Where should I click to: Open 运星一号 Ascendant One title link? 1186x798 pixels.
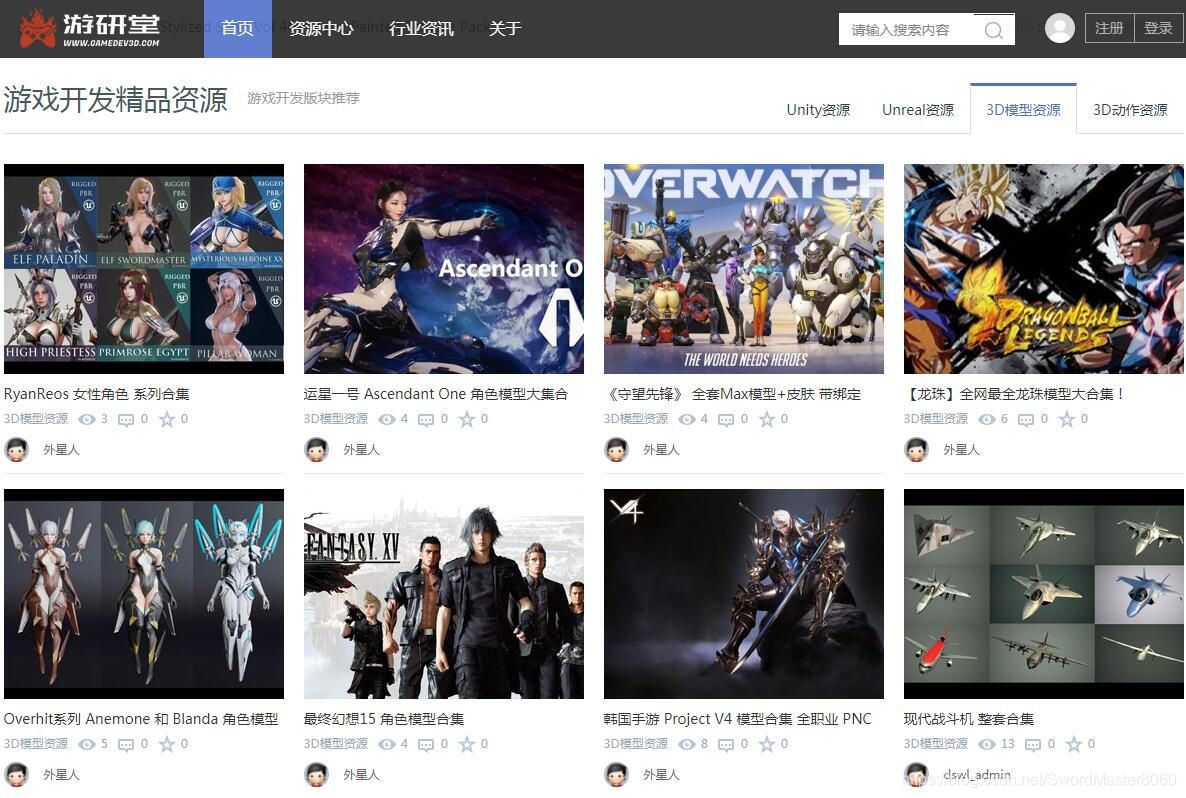[436, 394]
